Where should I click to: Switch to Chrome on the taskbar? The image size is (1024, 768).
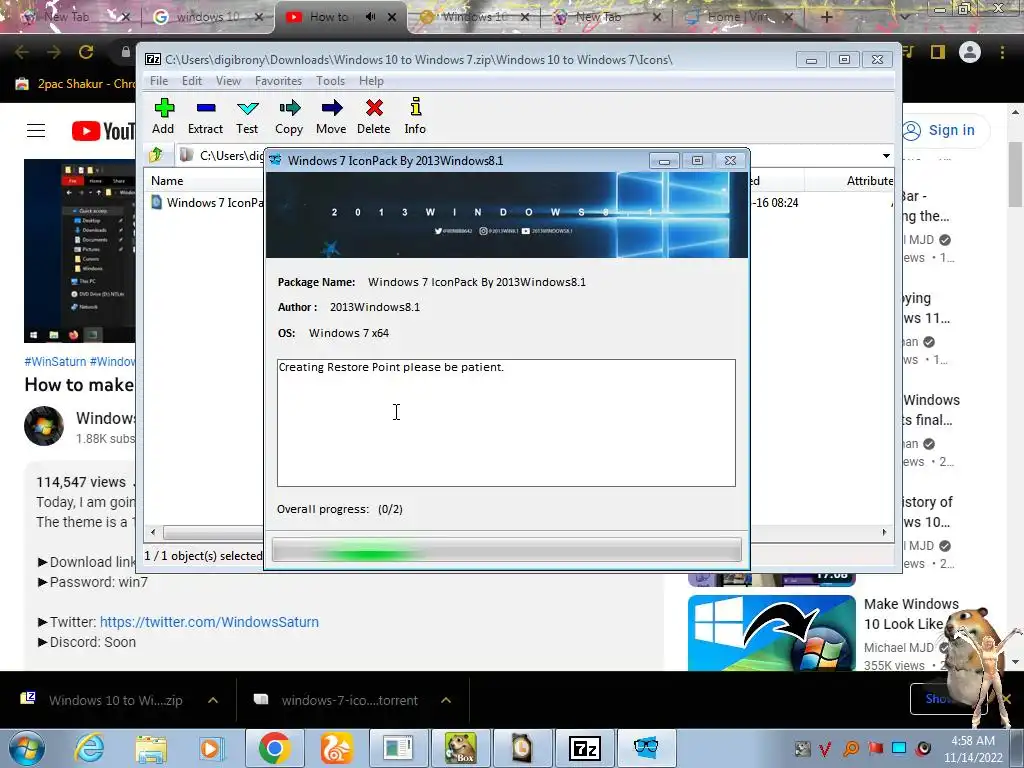(274, 748)
